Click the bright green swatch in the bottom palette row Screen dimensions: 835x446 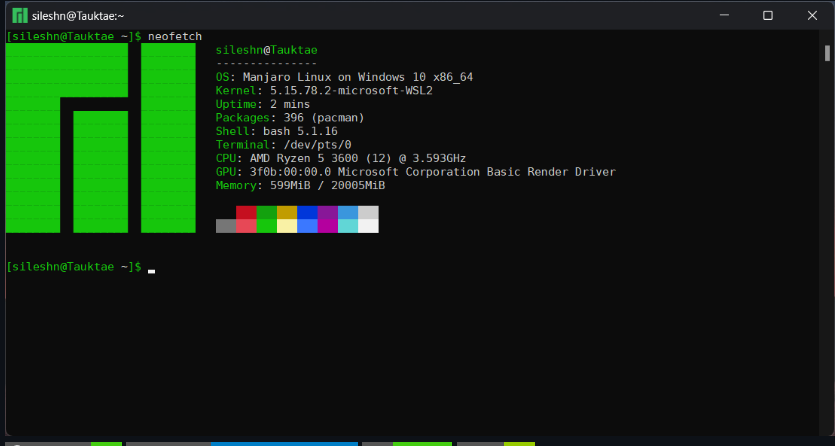point(266,226)
